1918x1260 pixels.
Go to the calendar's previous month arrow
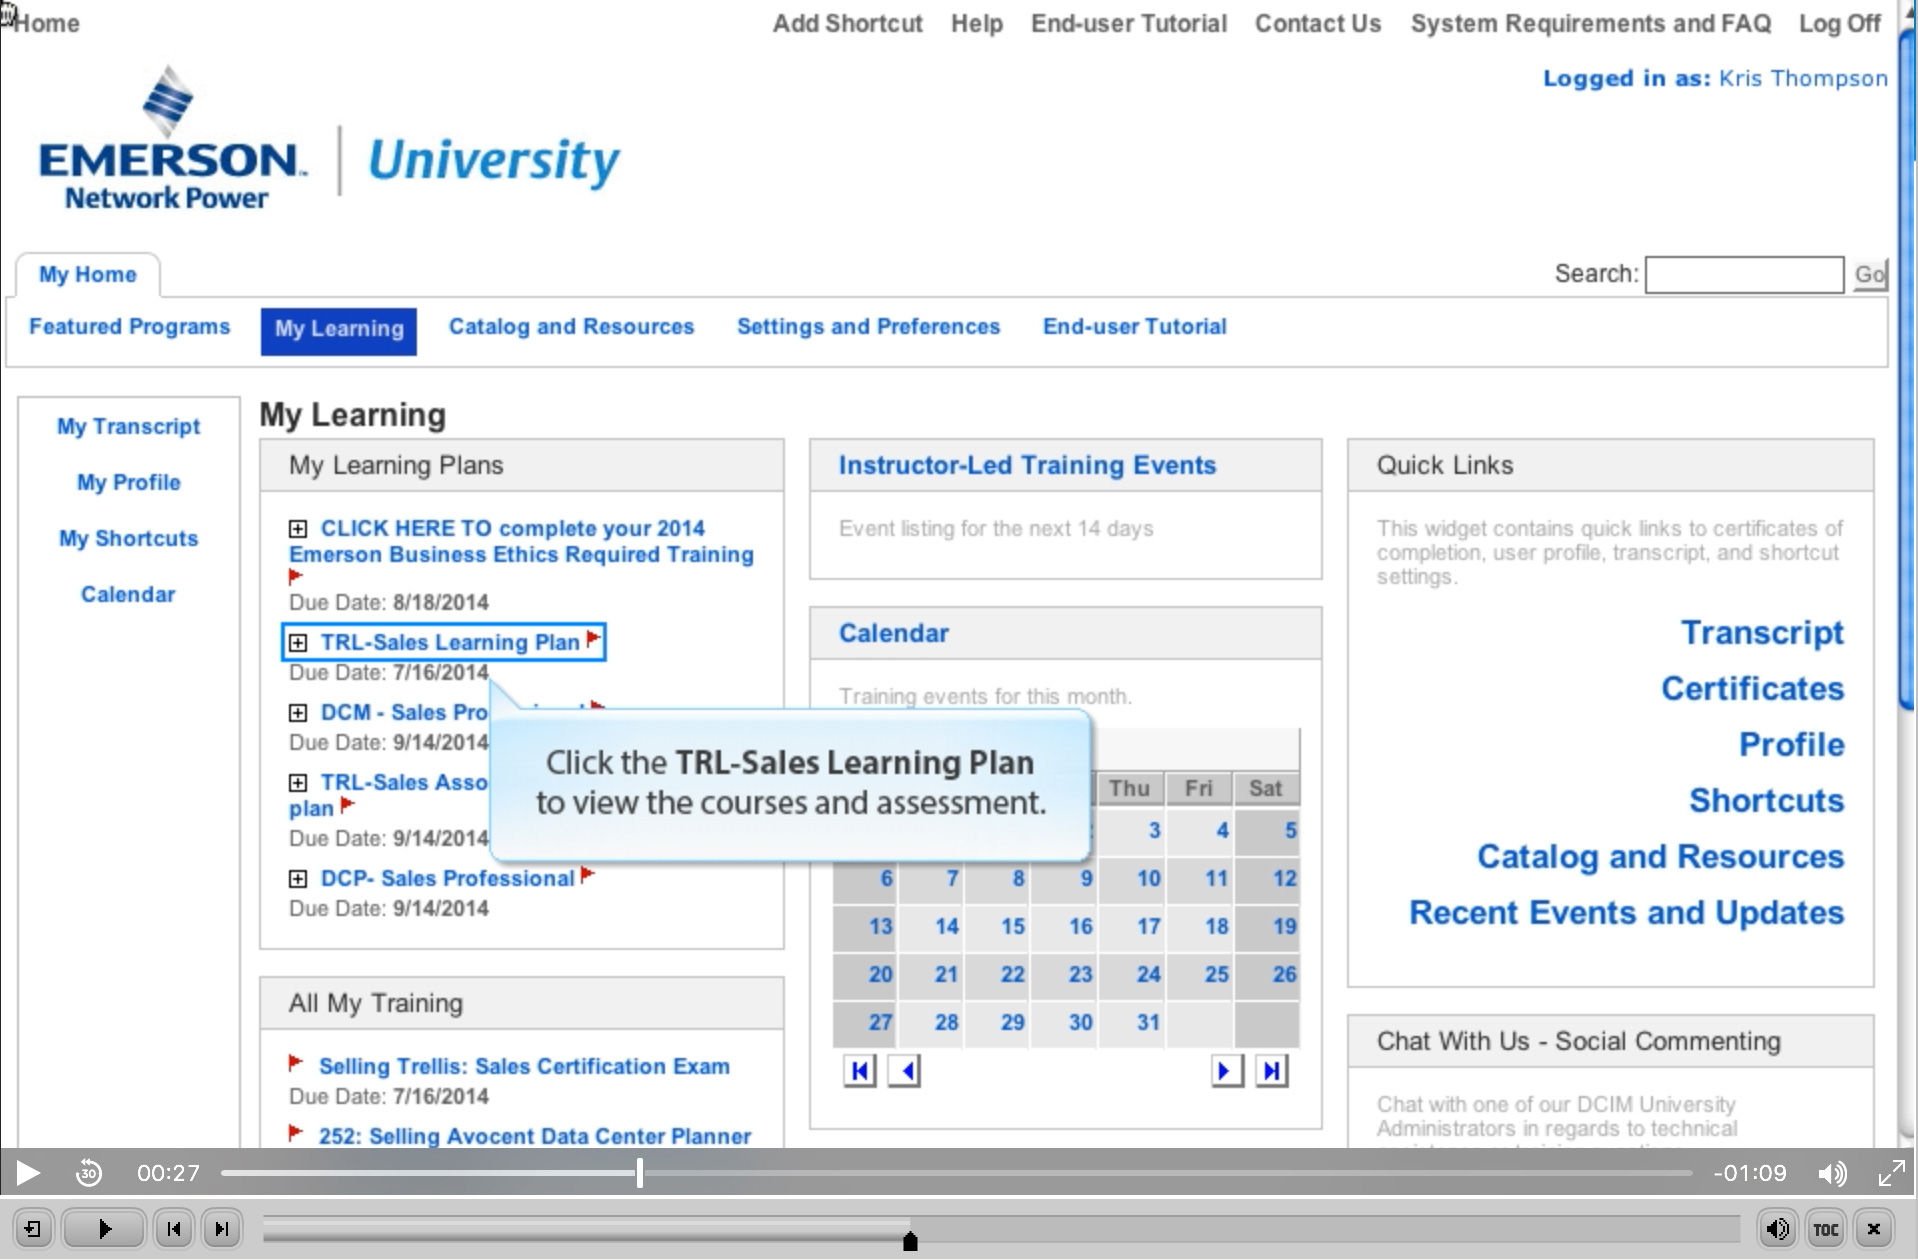coord(905,1071)
